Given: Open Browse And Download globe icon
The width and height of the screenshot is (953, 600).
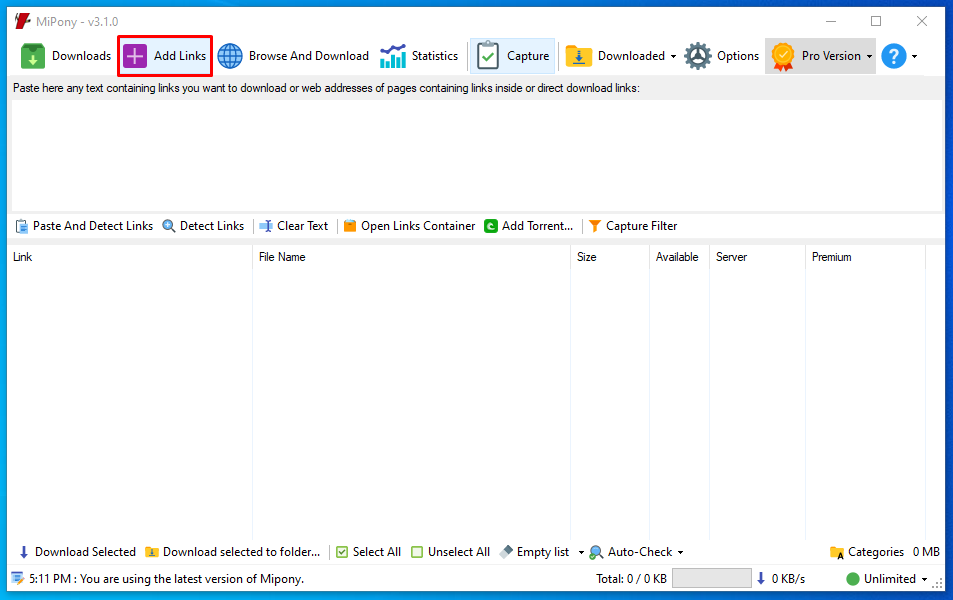Looking at the screenshot, I should tap(230, 56).
